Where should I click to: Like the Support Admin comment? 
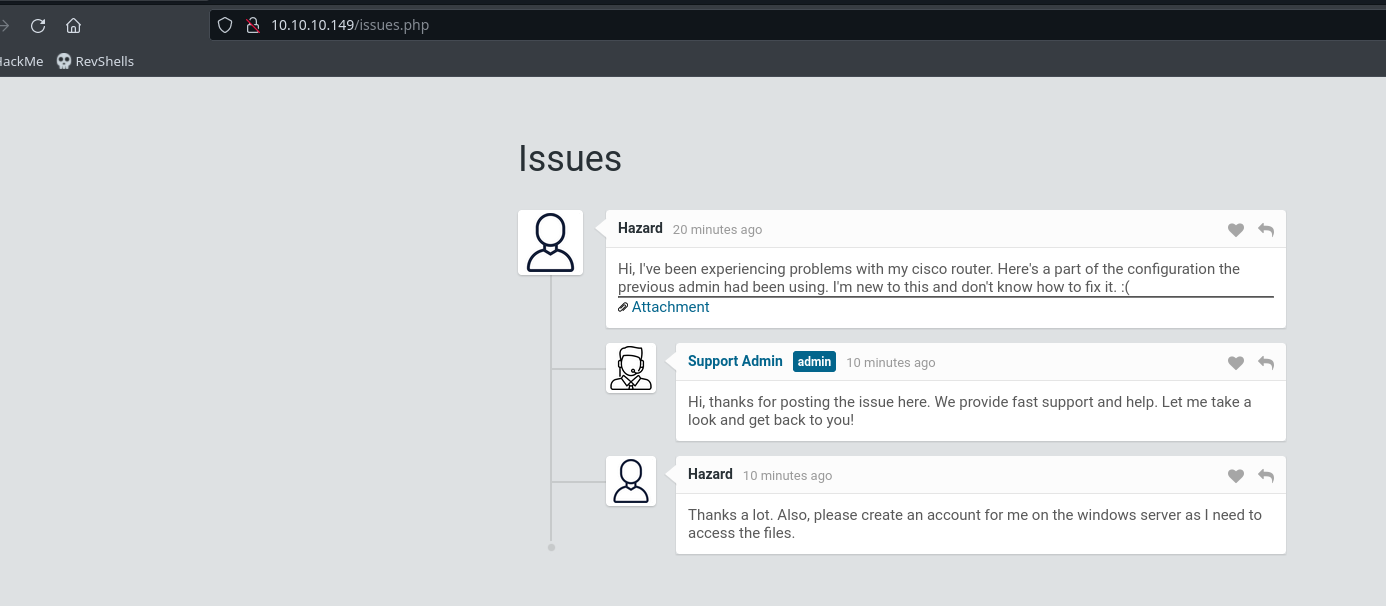1236,363
